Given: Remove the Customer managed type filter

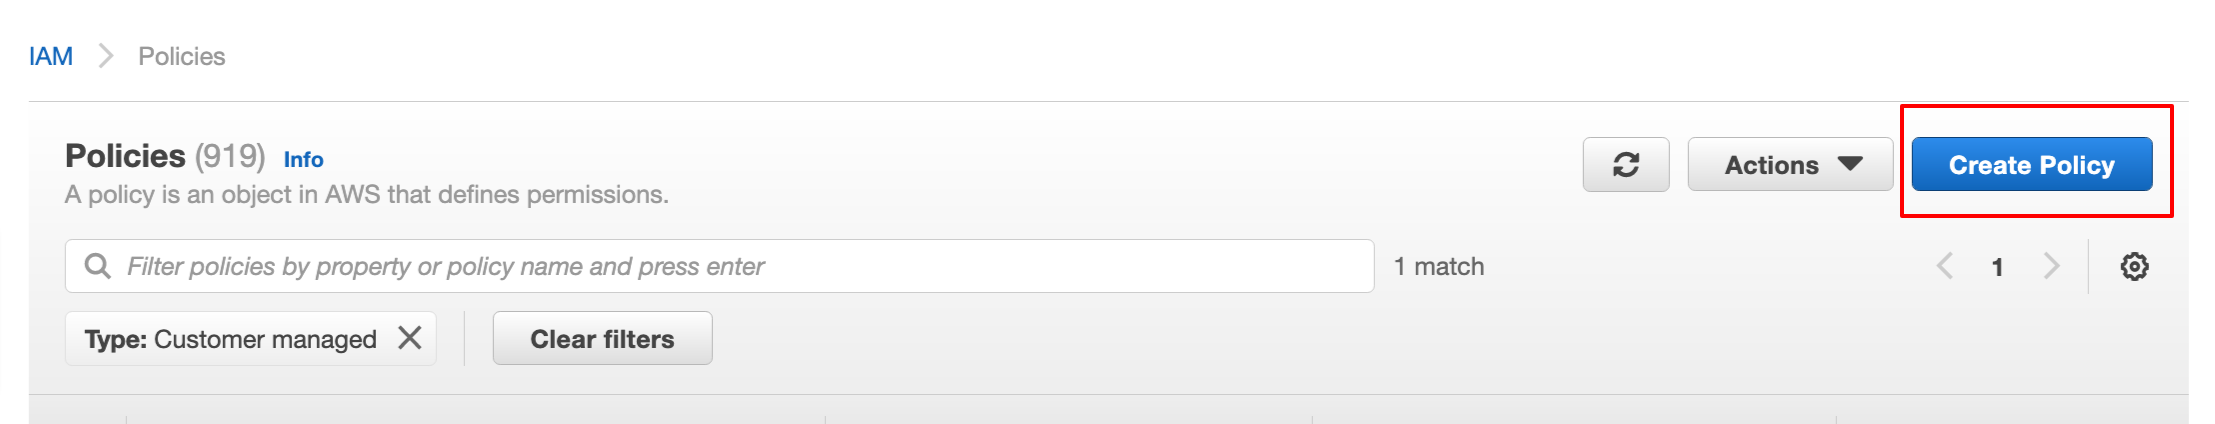Looking at the screenshot, I should (x=409, y=339).
